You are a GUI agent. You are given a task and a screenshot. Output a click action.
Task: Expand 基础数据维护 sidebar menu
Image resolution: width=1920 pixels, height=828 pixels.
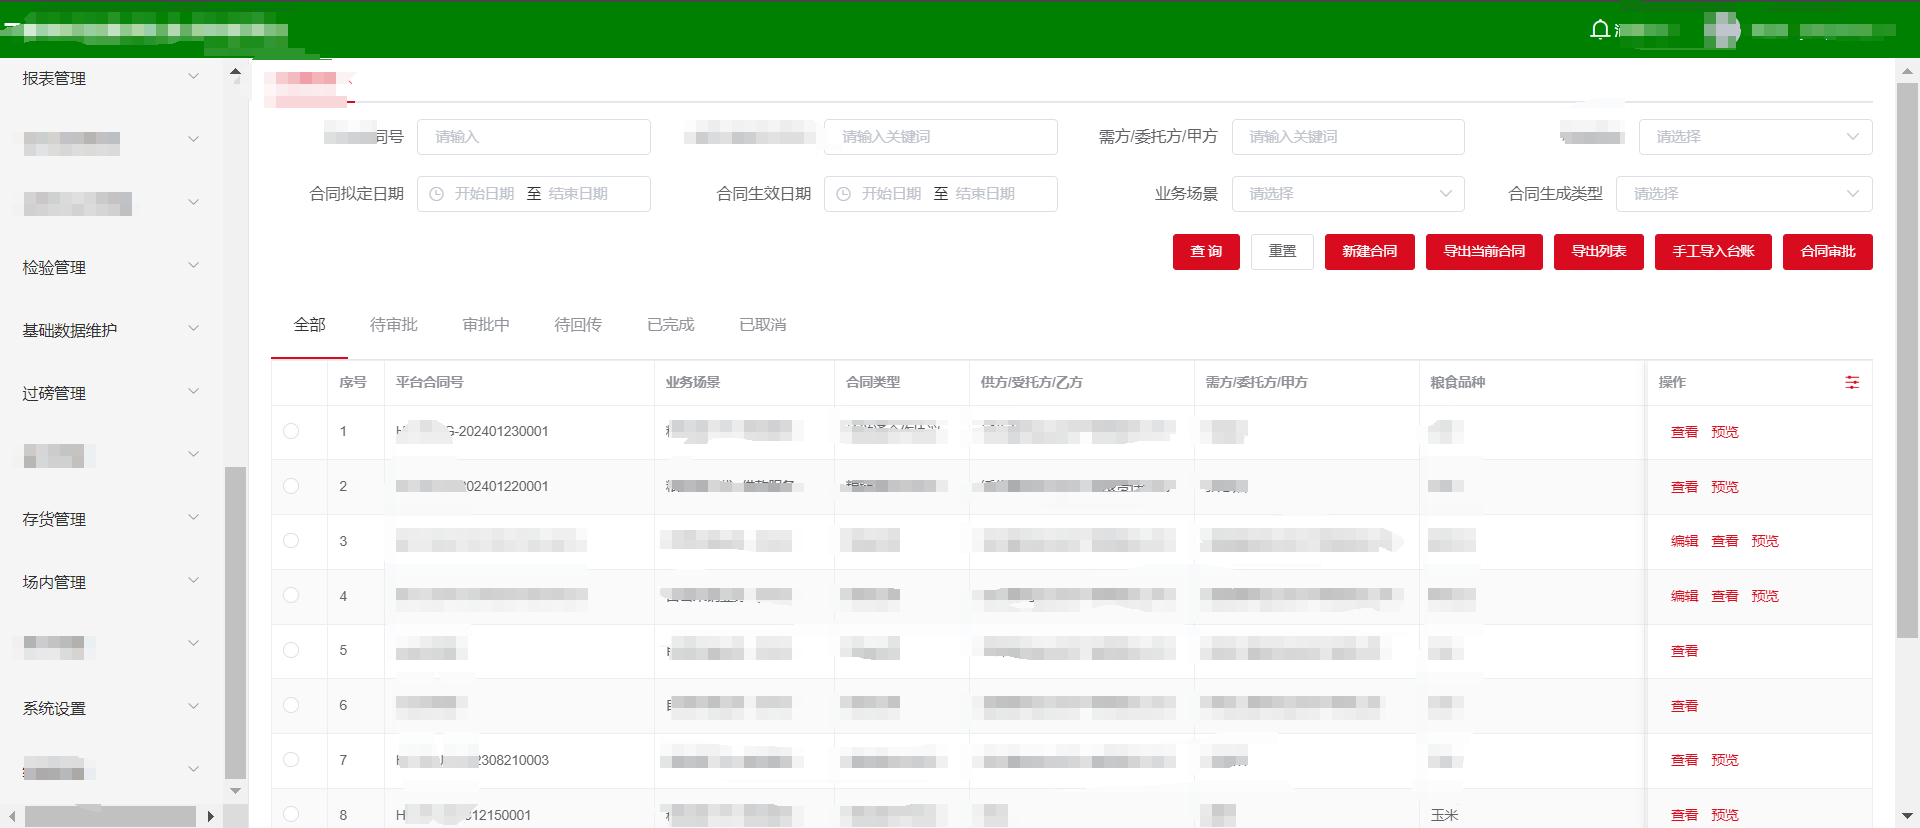(x=111, y=330)
